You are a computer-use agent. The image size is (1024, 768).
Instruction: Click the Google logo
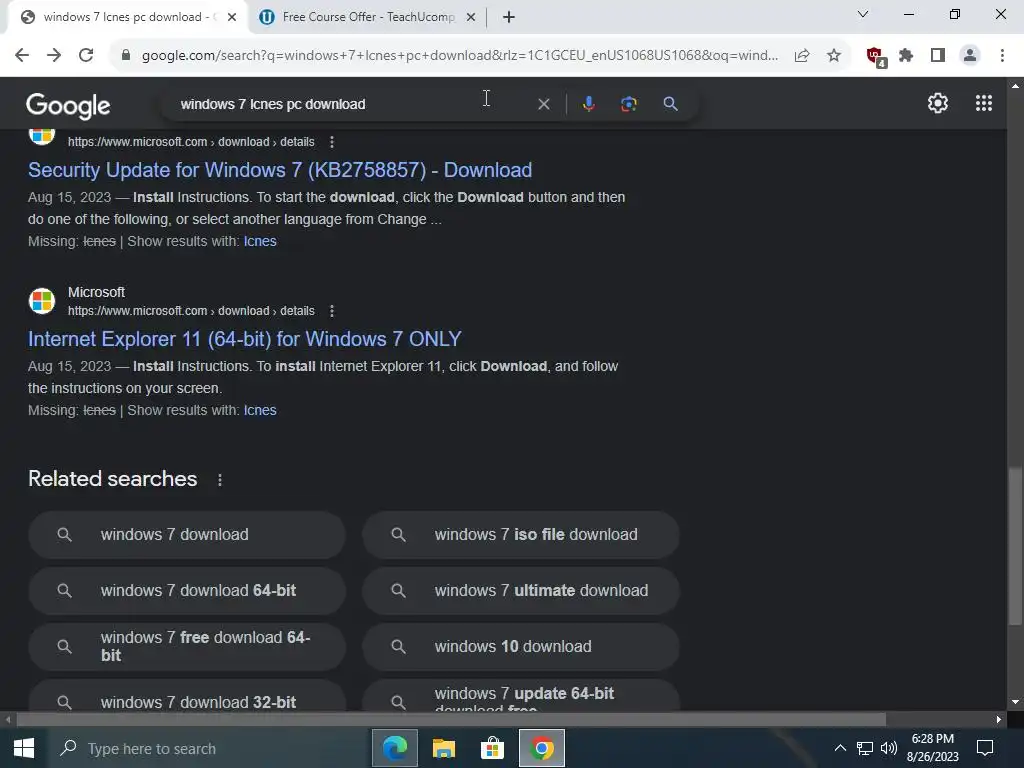point(68,105)
